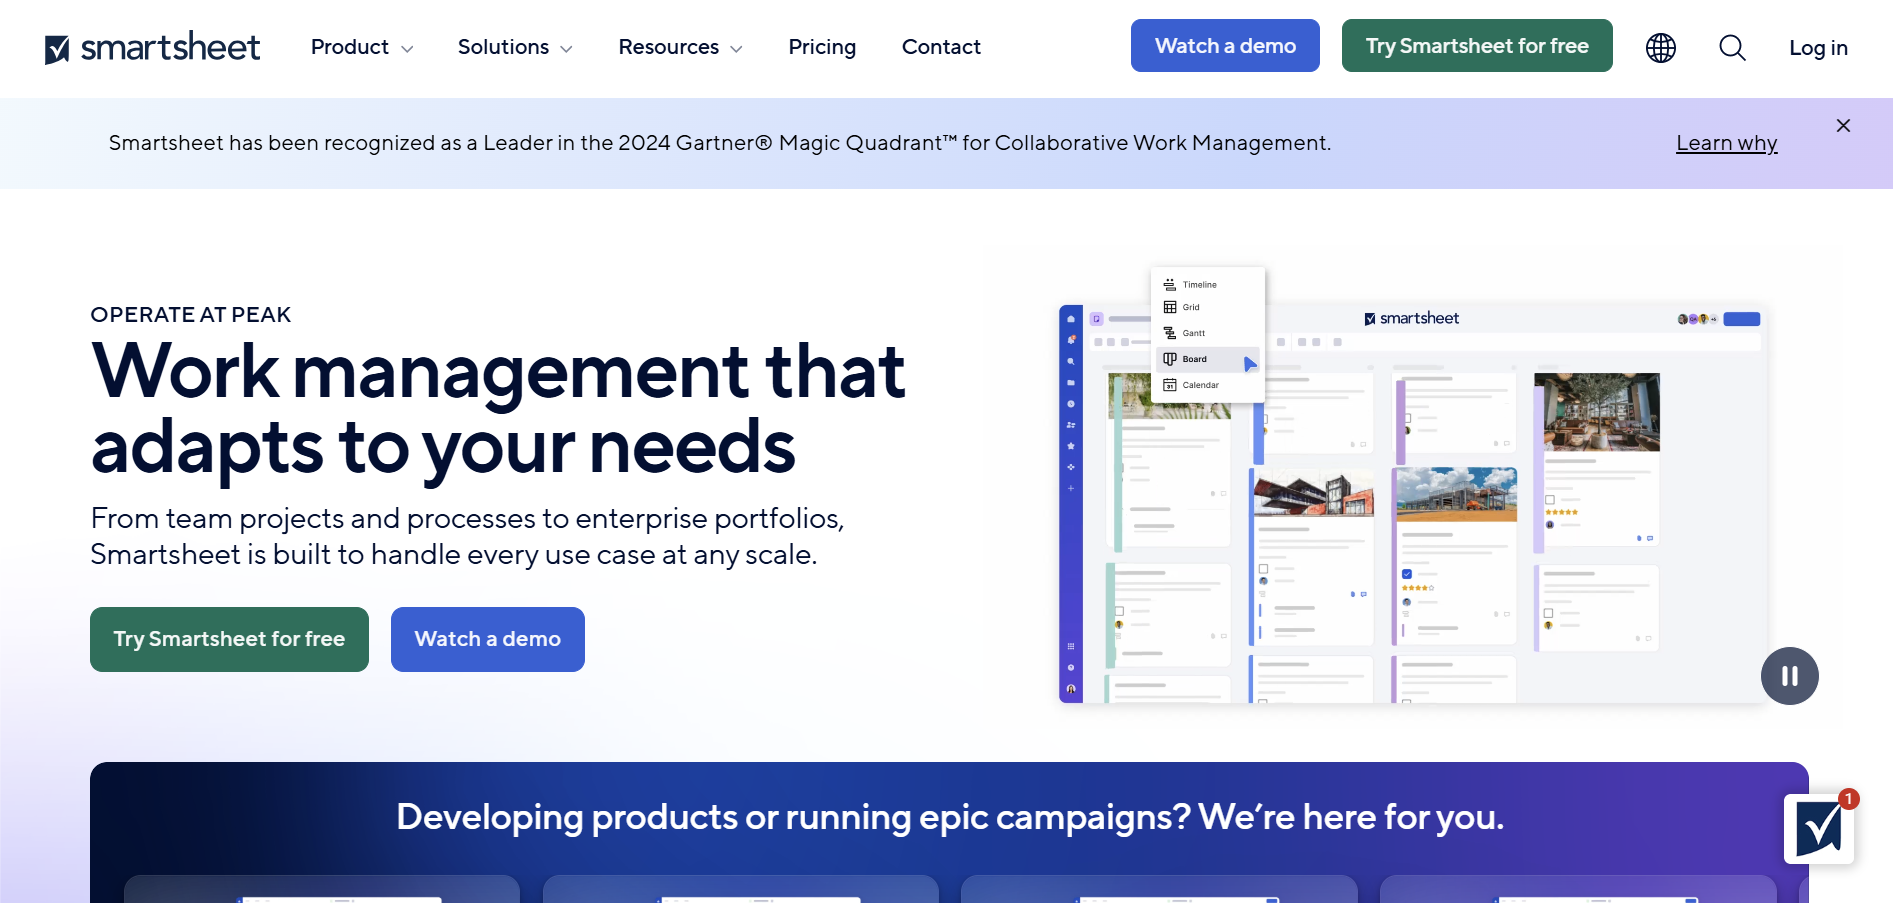Viewport: 1893px width, 903px height.
Task: Click the Work management headline text
Action: click(x=498, y=408)
